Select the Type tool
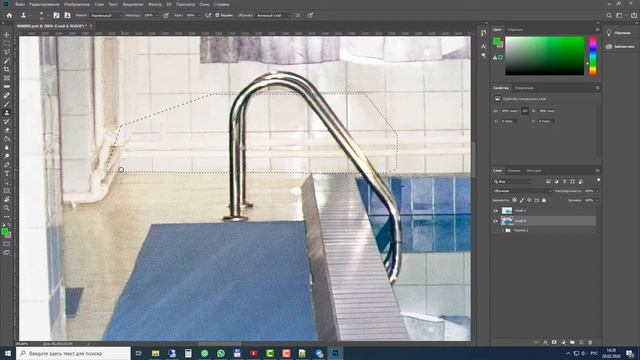Screen dimensions: 640x360 [x=7, y=174]
